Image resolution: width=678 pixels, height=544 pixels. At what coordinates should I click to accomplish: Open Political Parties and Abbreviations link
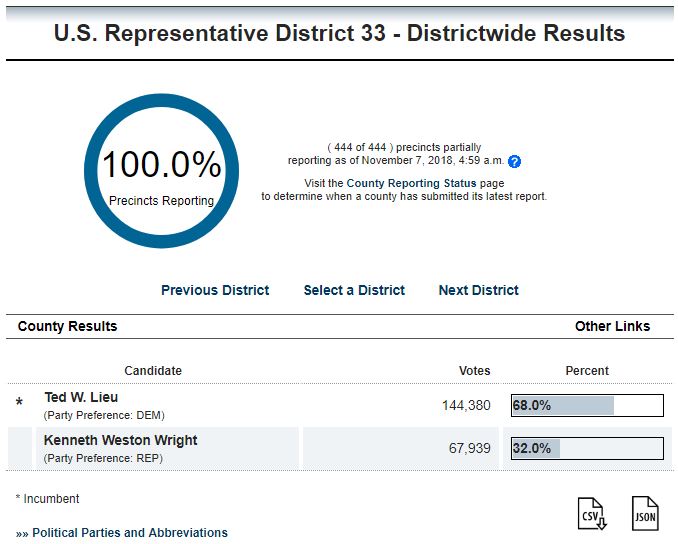[130, 532]
